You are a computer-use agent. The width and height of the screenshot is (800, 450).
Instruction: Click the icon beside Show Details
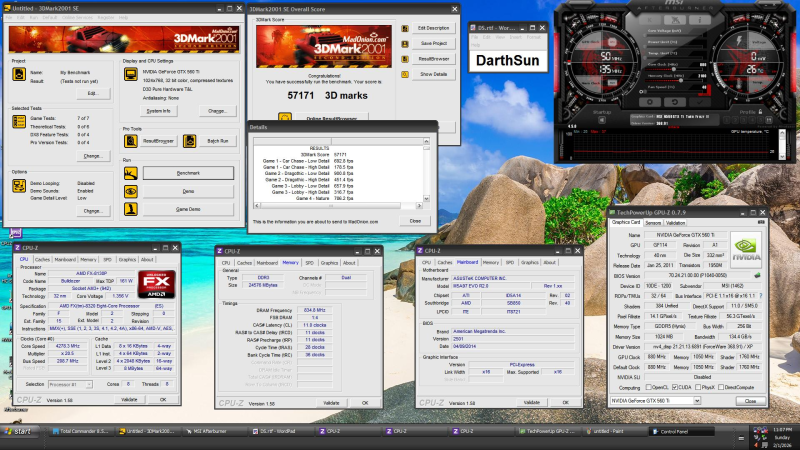pos(405,74)
